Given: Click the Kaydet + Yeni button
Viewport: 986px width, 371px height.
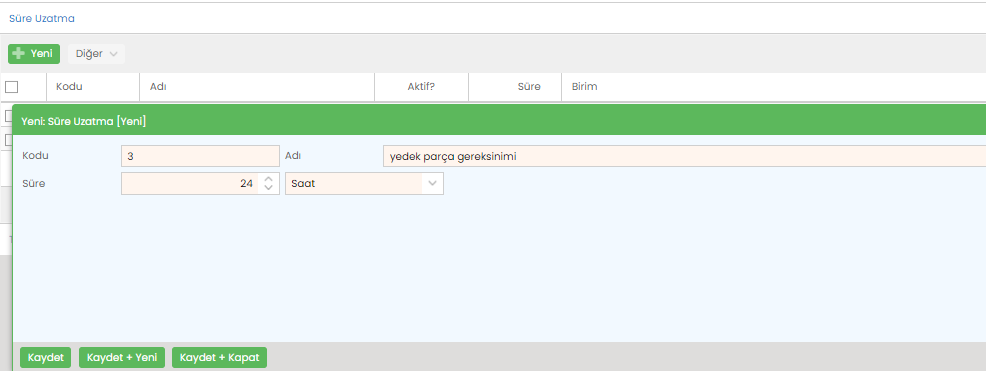Looking at the screenshot, I should click(x=122, y=357).
